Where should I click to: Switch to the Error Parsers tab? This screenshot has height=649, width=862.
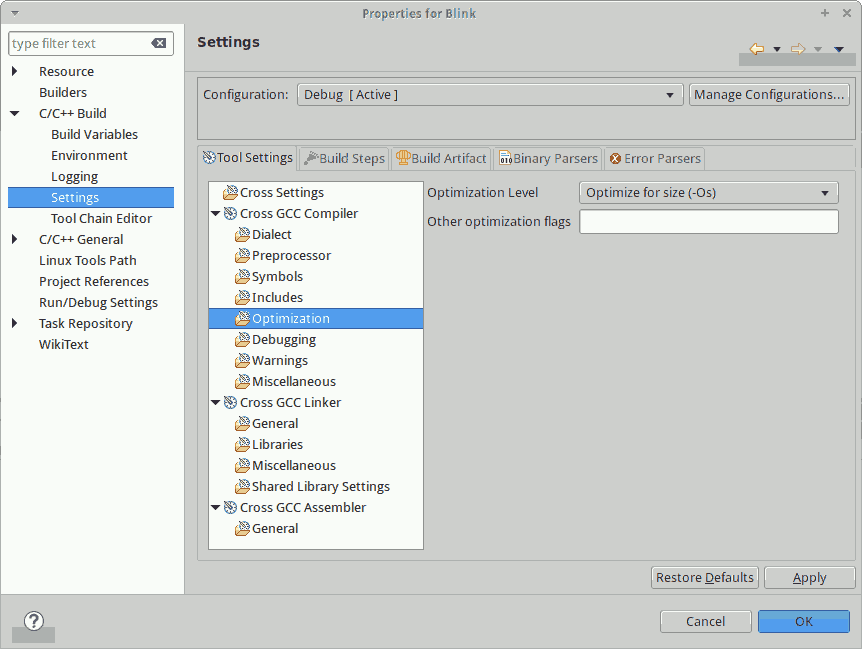tap(656, 158)
